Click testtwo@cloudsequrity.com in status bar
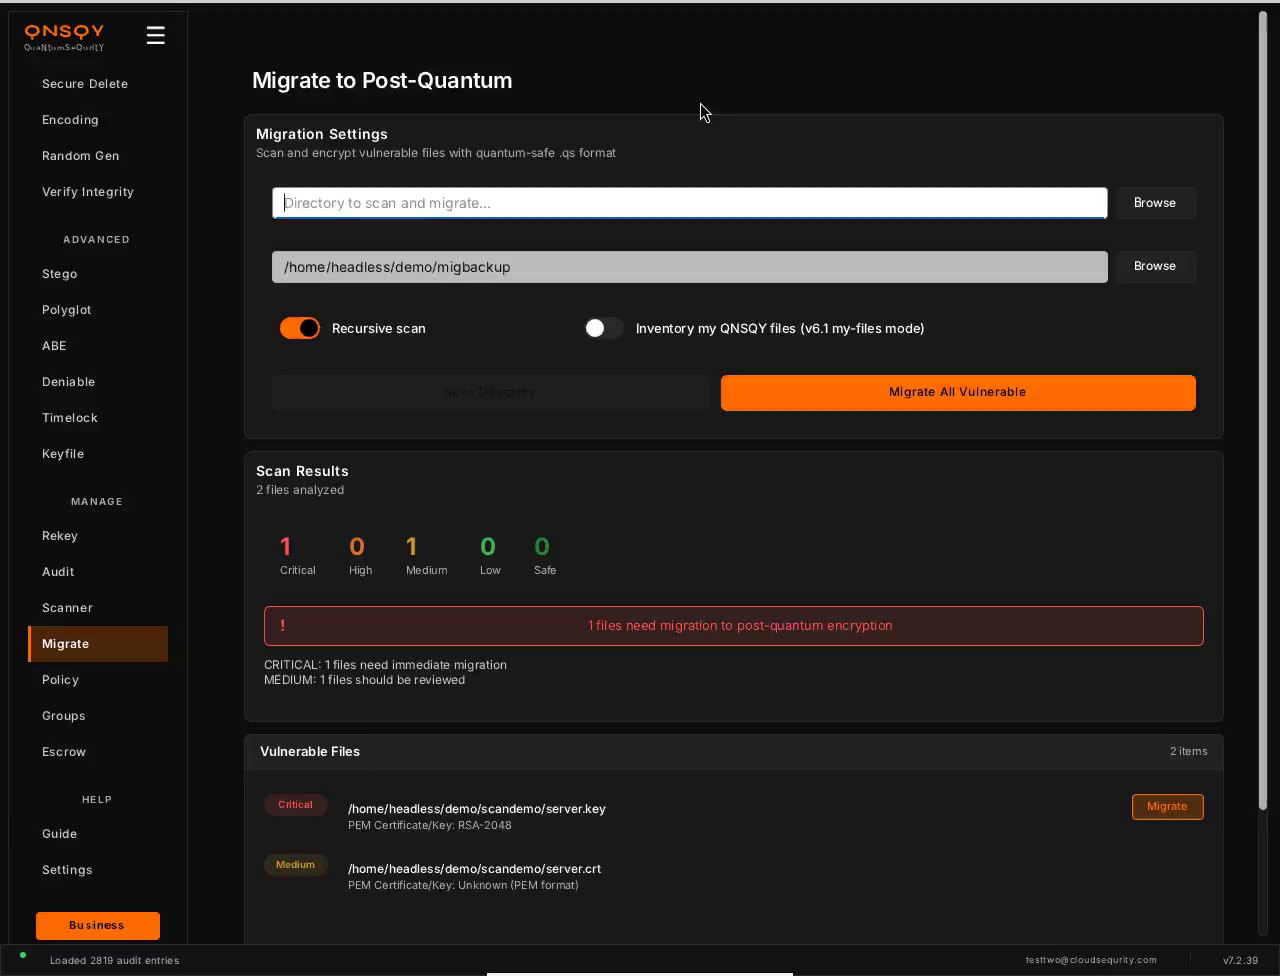The image size is (1280, 976). coord(1091,960)
